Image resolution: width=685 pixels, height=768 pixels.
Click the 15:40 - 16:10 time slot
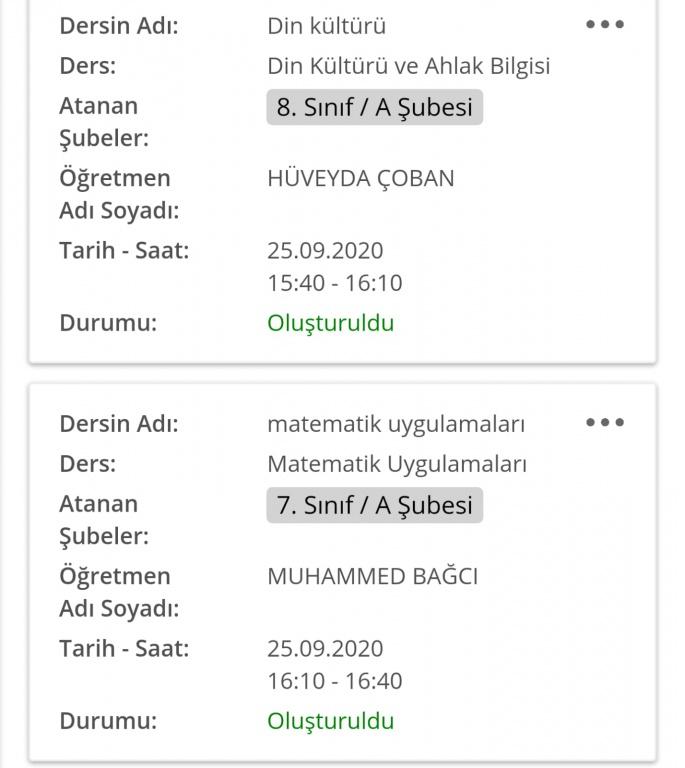(x=334, y=283)
